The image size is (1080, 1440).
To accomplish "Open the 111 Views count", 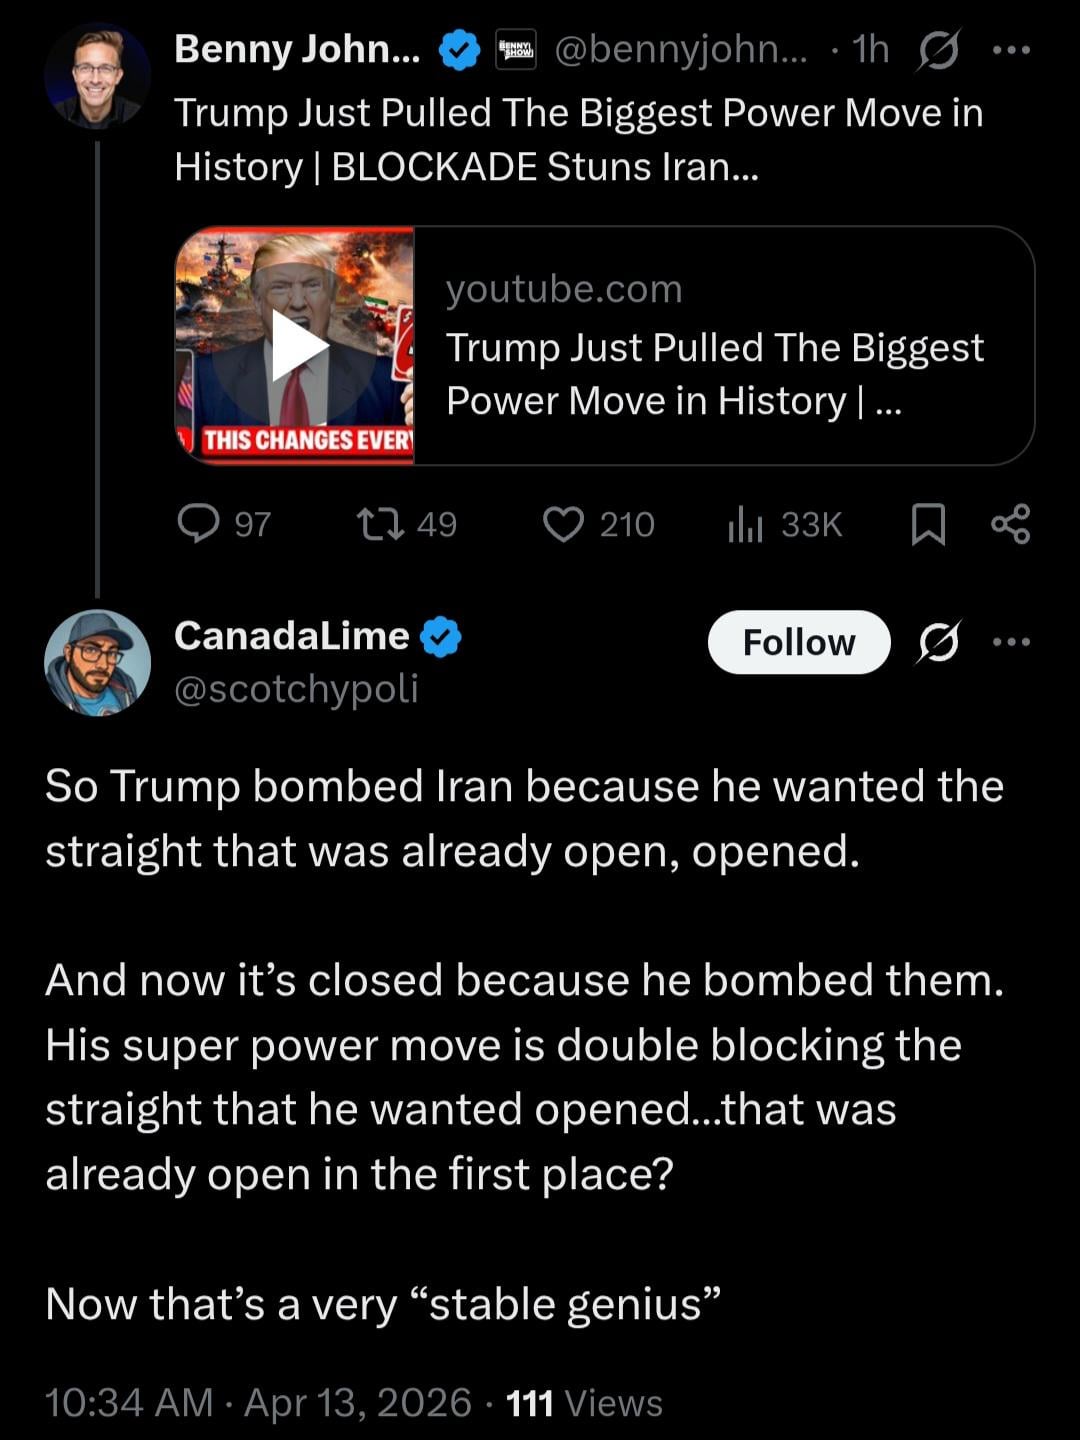I will tap(584, 1403).
